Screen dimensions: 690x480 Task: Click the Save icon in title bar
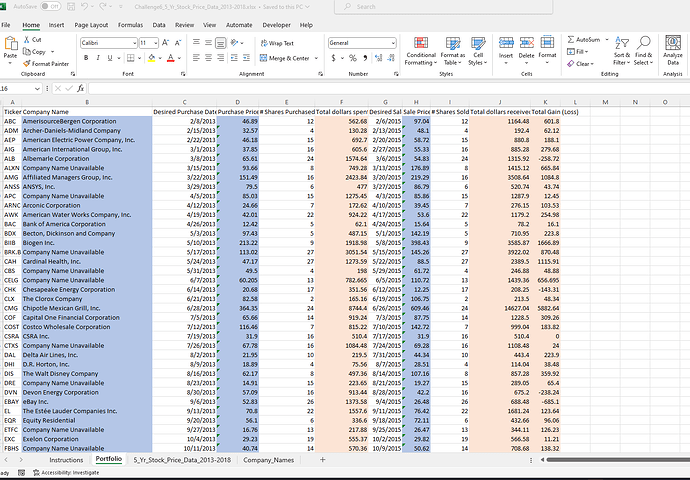click(71, 7)
